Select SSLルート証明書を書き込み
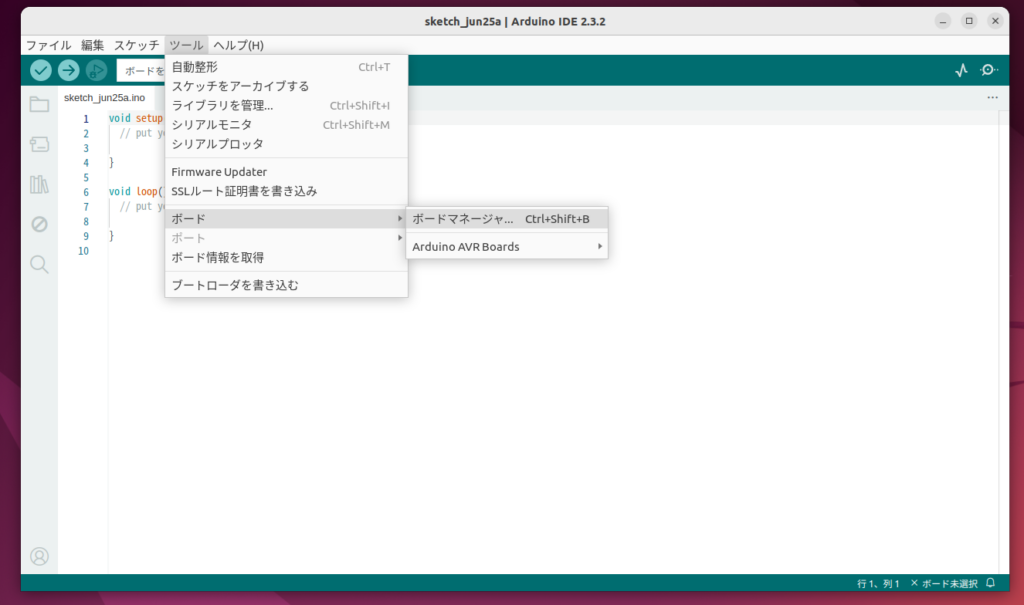 [286, 191]
